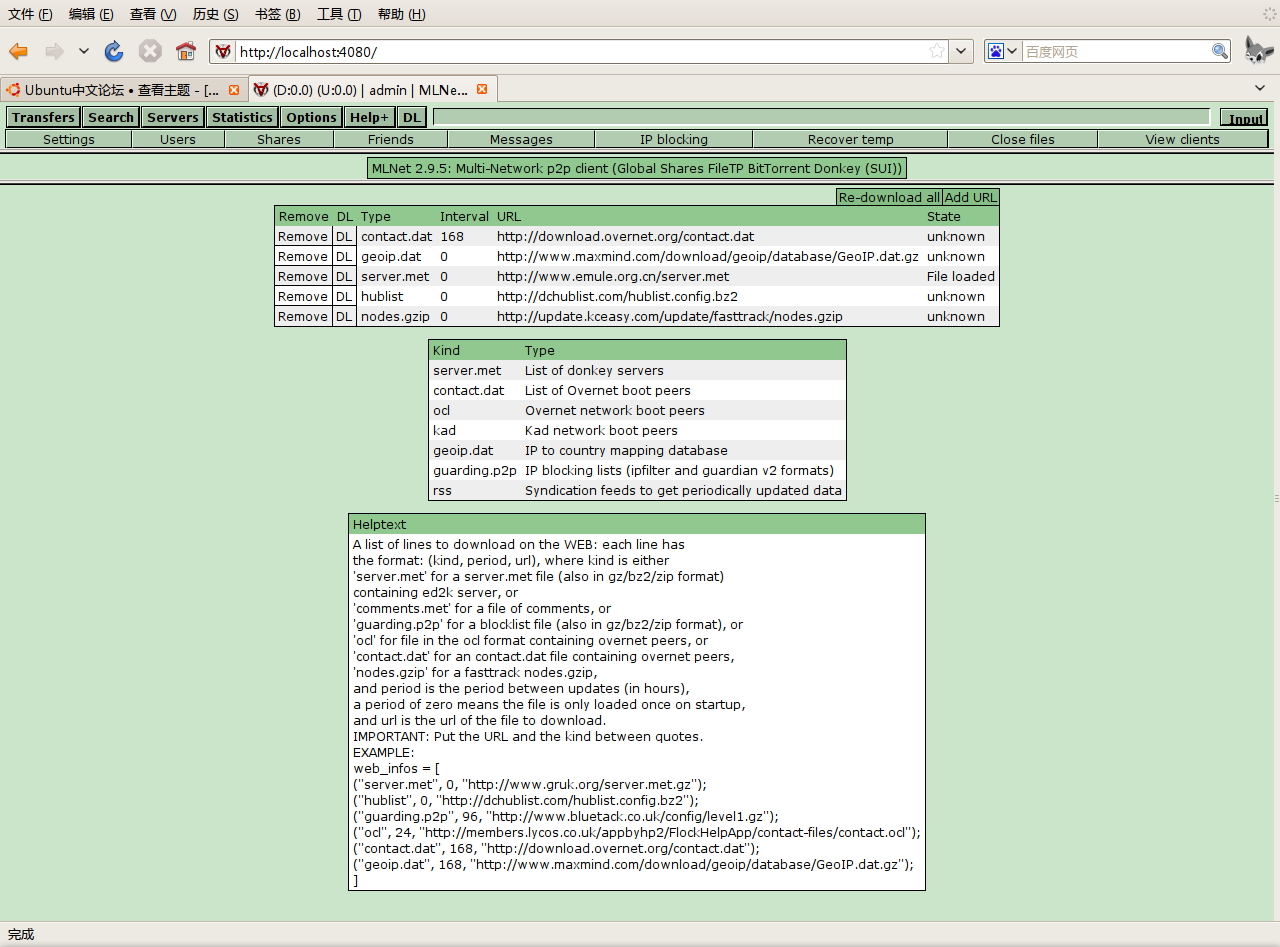This screenshot has height=947, width=1280.
Task: Click the Statistics button
Action: tap(242, 117)
